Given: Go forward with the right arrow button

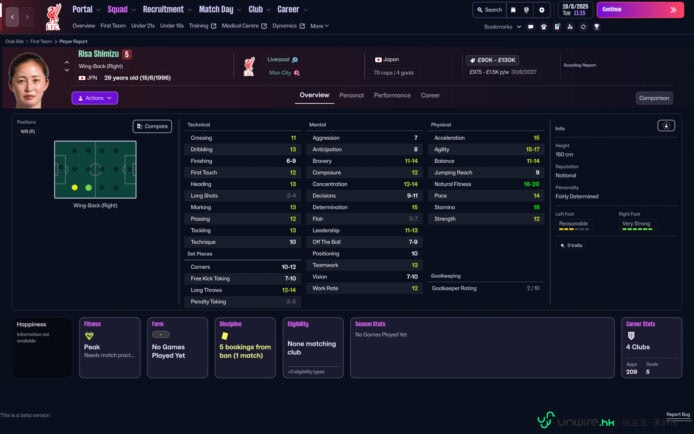Looking at the screenshot, I should [x=27, y=17].
